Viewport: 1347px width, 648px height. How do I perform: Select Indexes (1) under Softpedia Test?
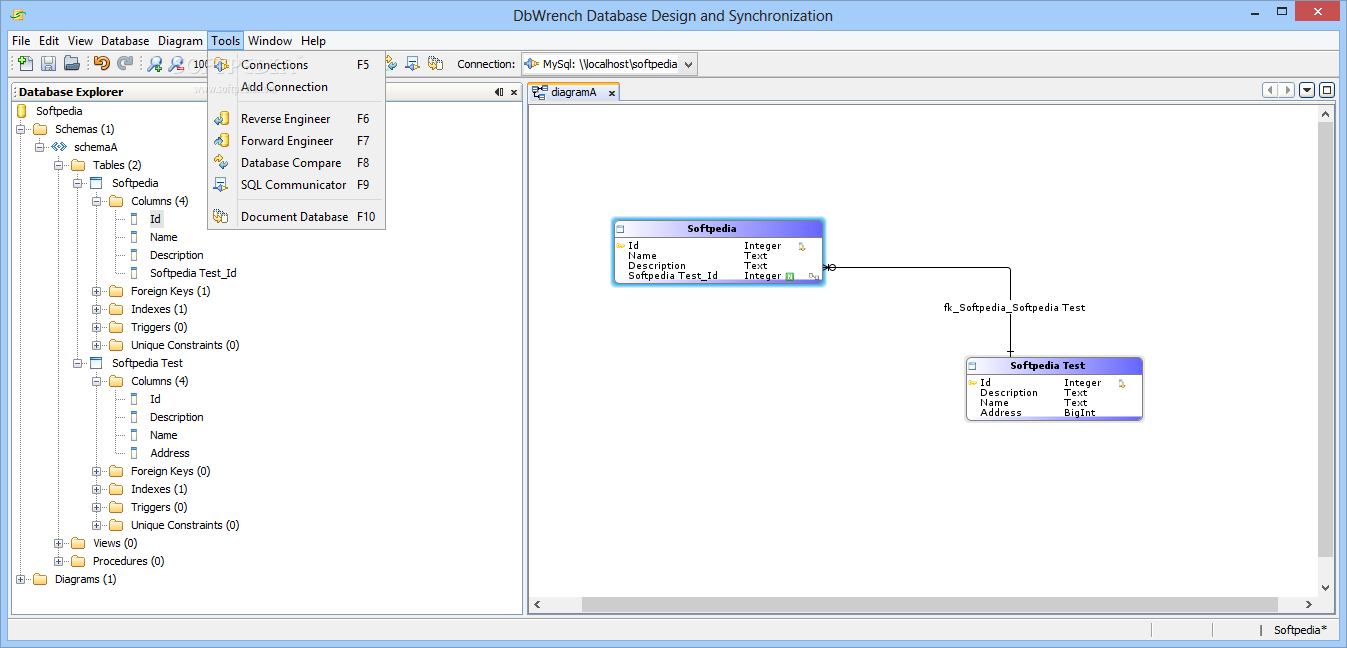159,489
